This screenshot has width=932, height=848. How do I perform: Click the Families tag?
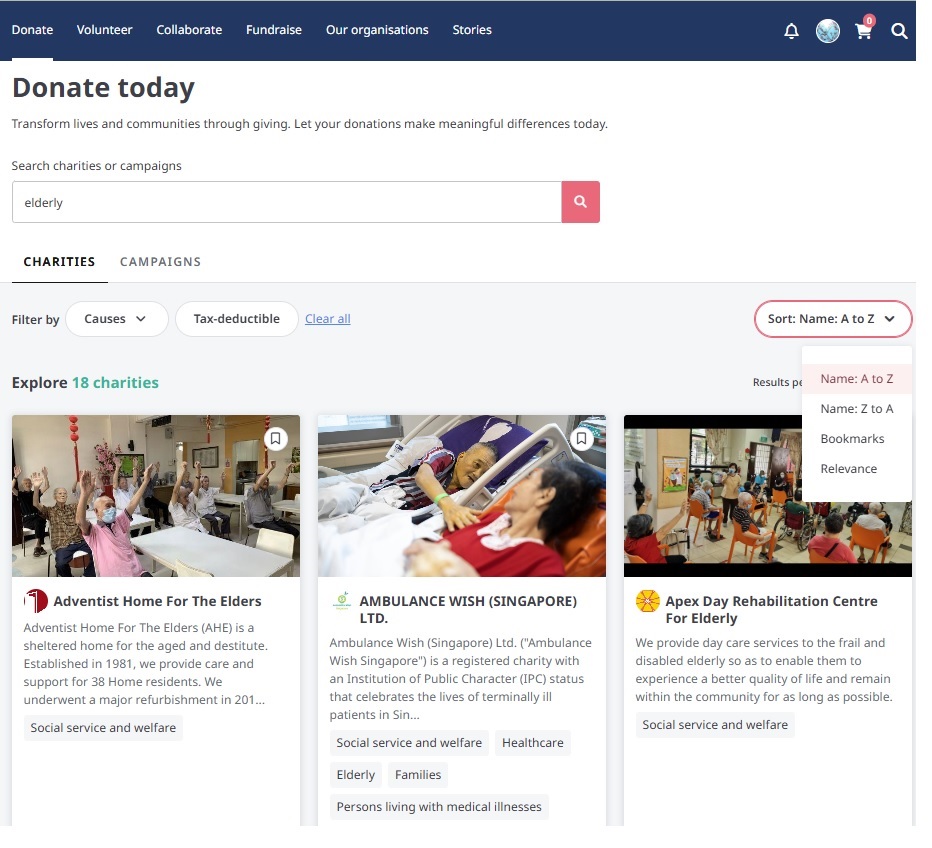[418, 775]
